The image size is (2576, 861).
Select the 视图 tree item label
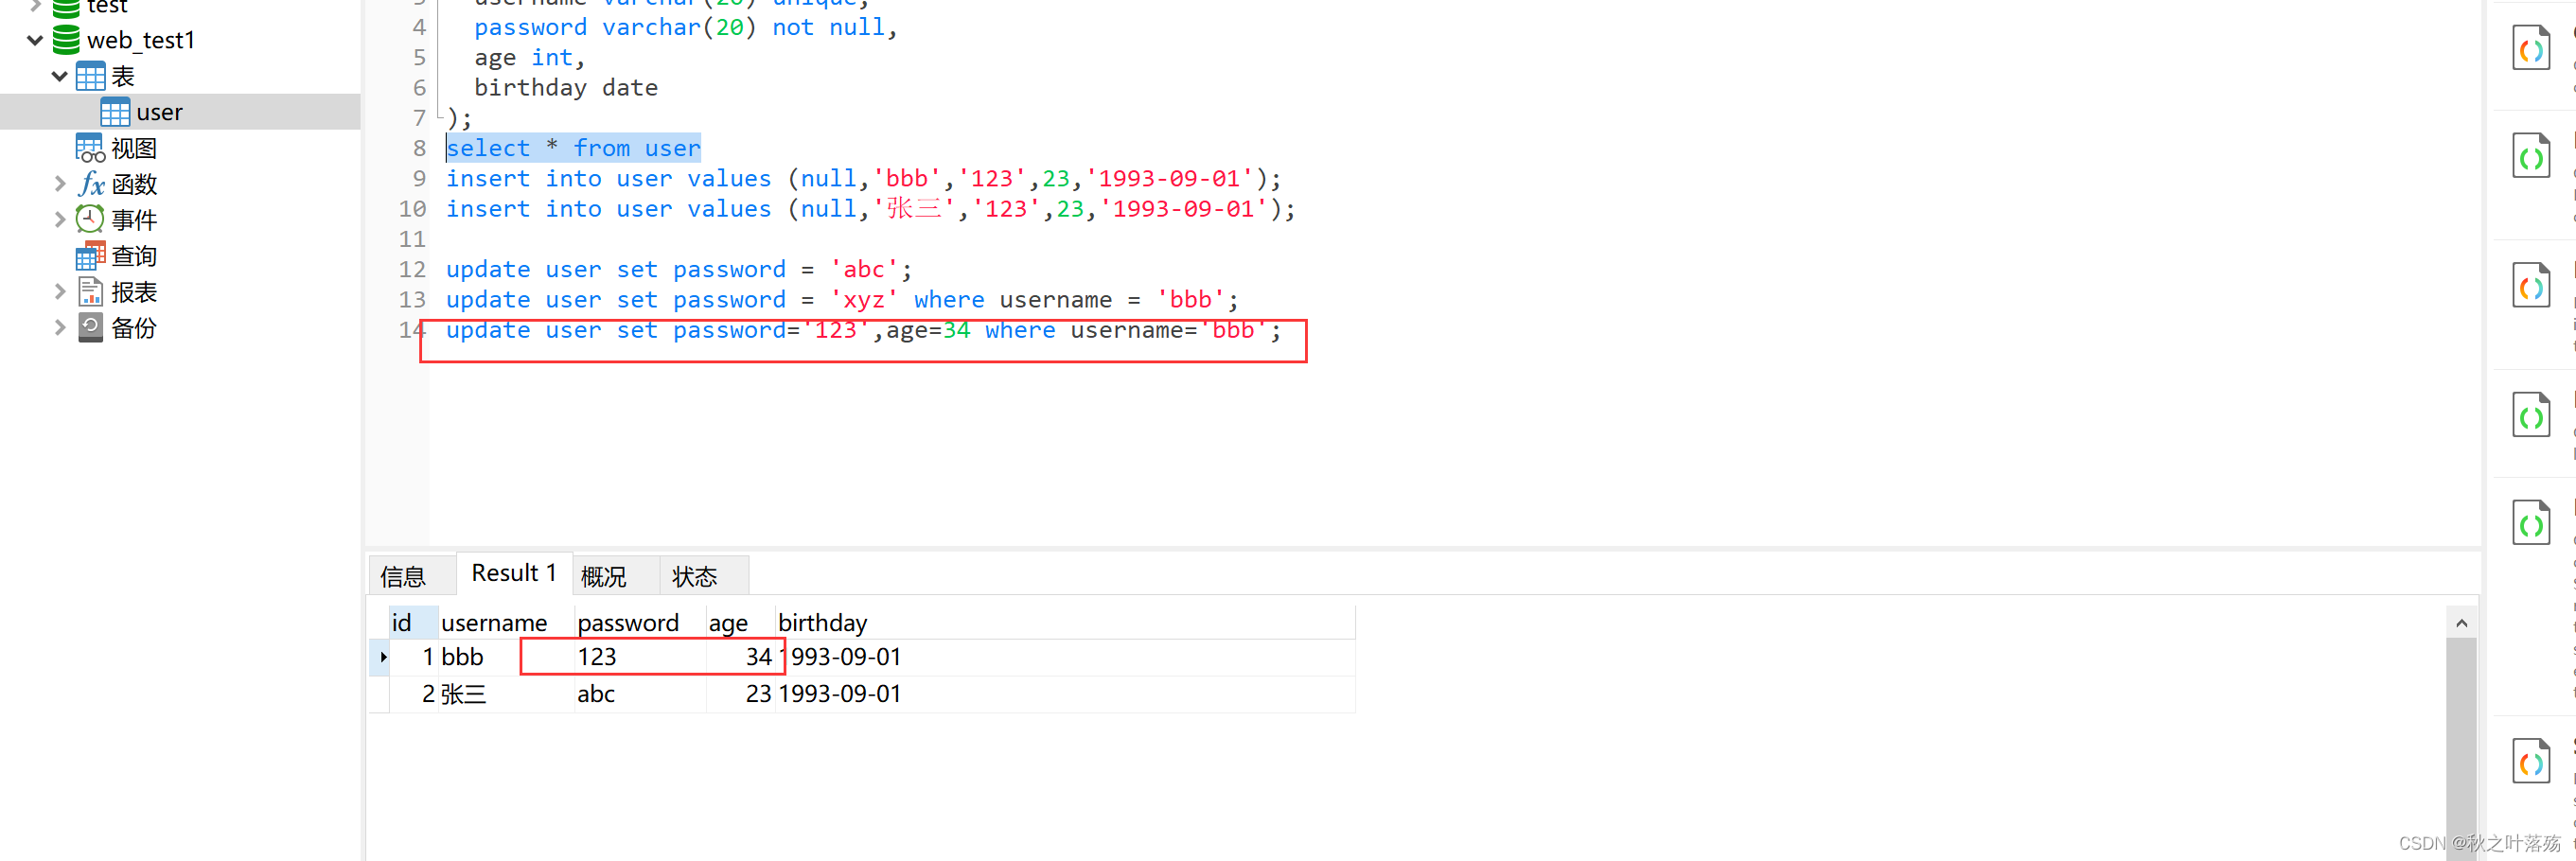coord(134,148)
